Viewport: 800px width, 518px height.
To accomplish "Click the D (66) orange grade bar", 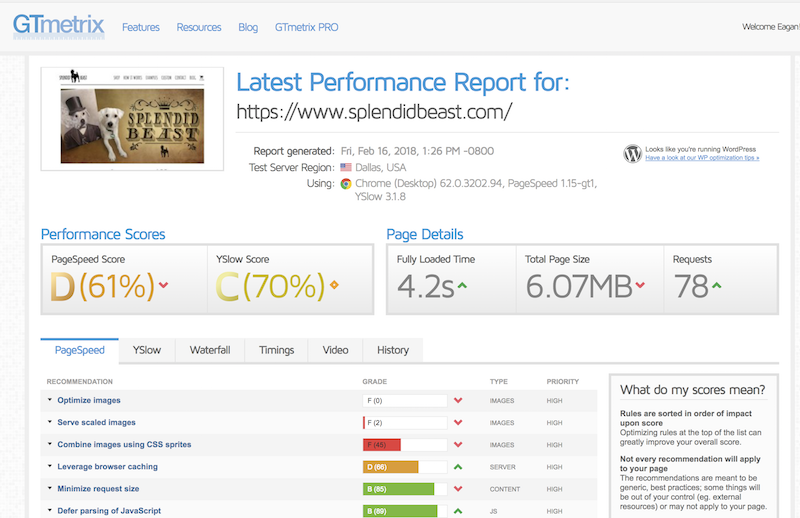I will pos(405,466).
